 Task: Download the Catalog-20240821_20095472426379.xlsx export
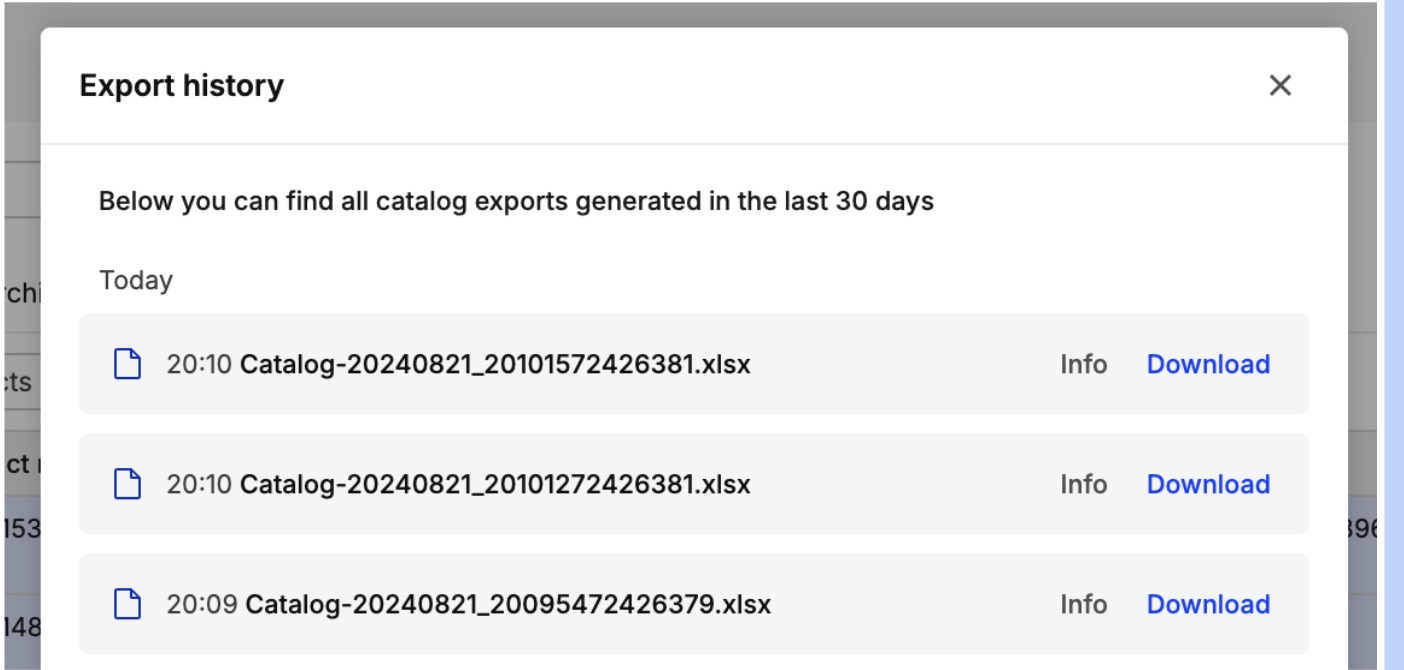click(1208, 604)
